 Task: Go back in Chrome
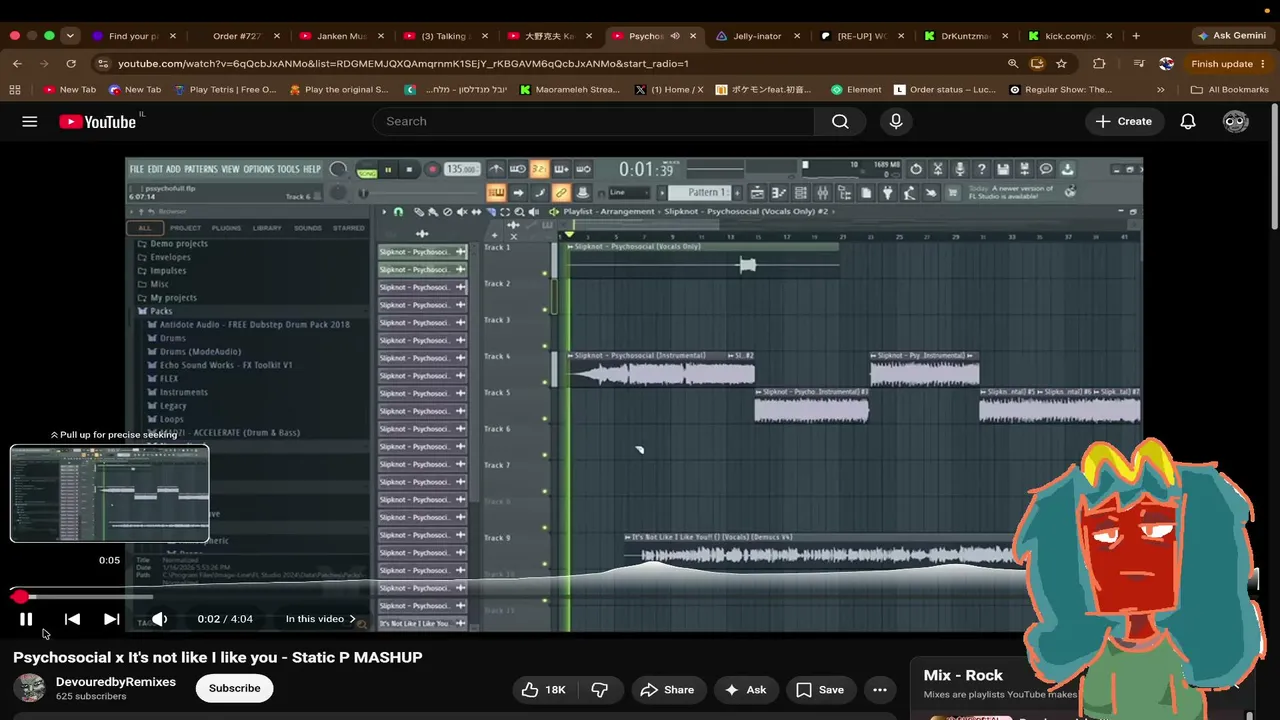point(17,63)
